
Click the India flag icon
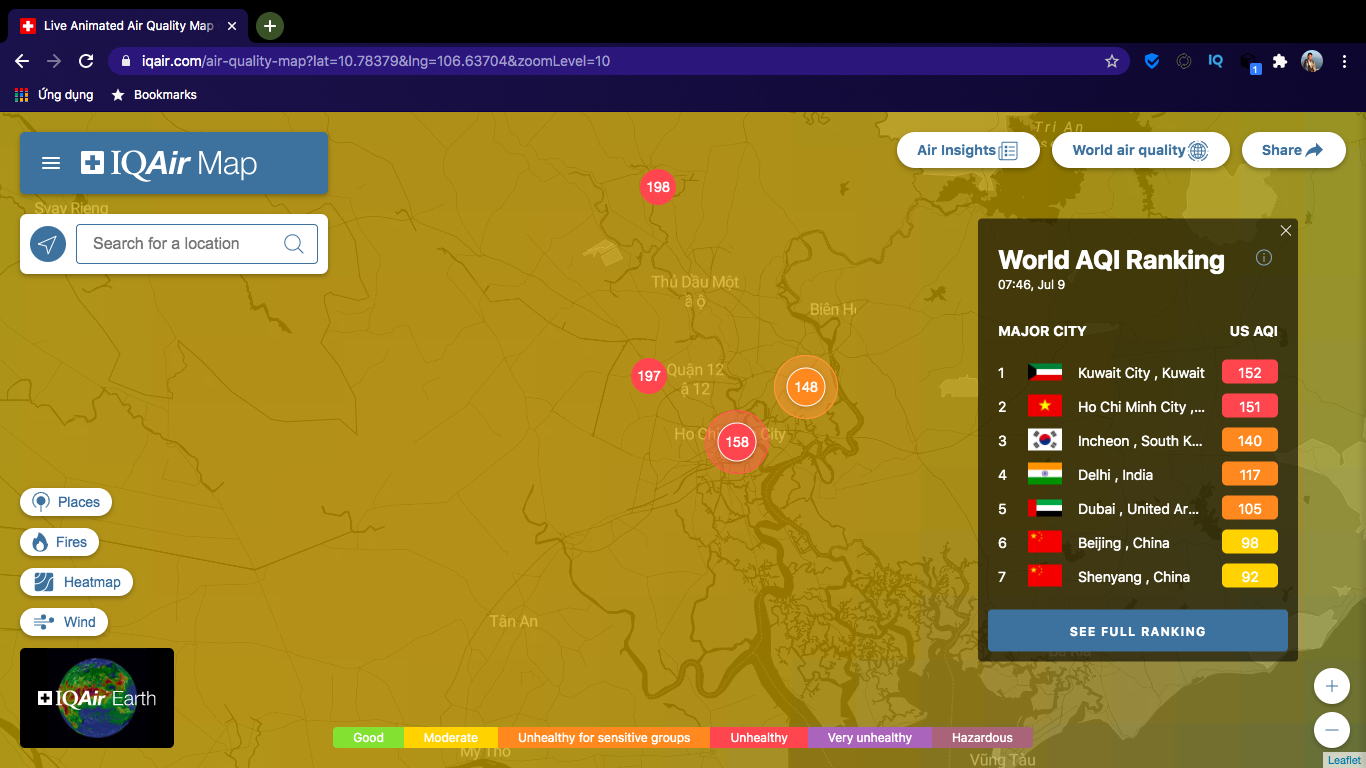(x=1044, y=475)
